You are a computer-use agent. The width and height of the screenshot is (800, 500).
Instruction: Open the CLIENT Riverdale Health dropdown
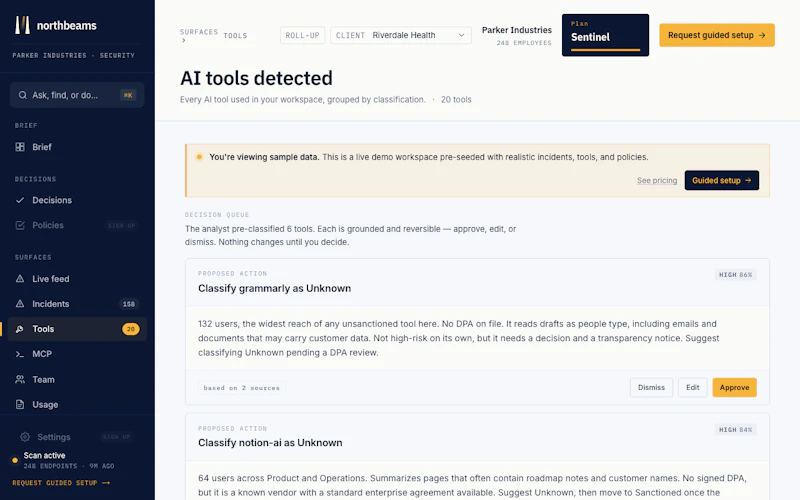401,35
